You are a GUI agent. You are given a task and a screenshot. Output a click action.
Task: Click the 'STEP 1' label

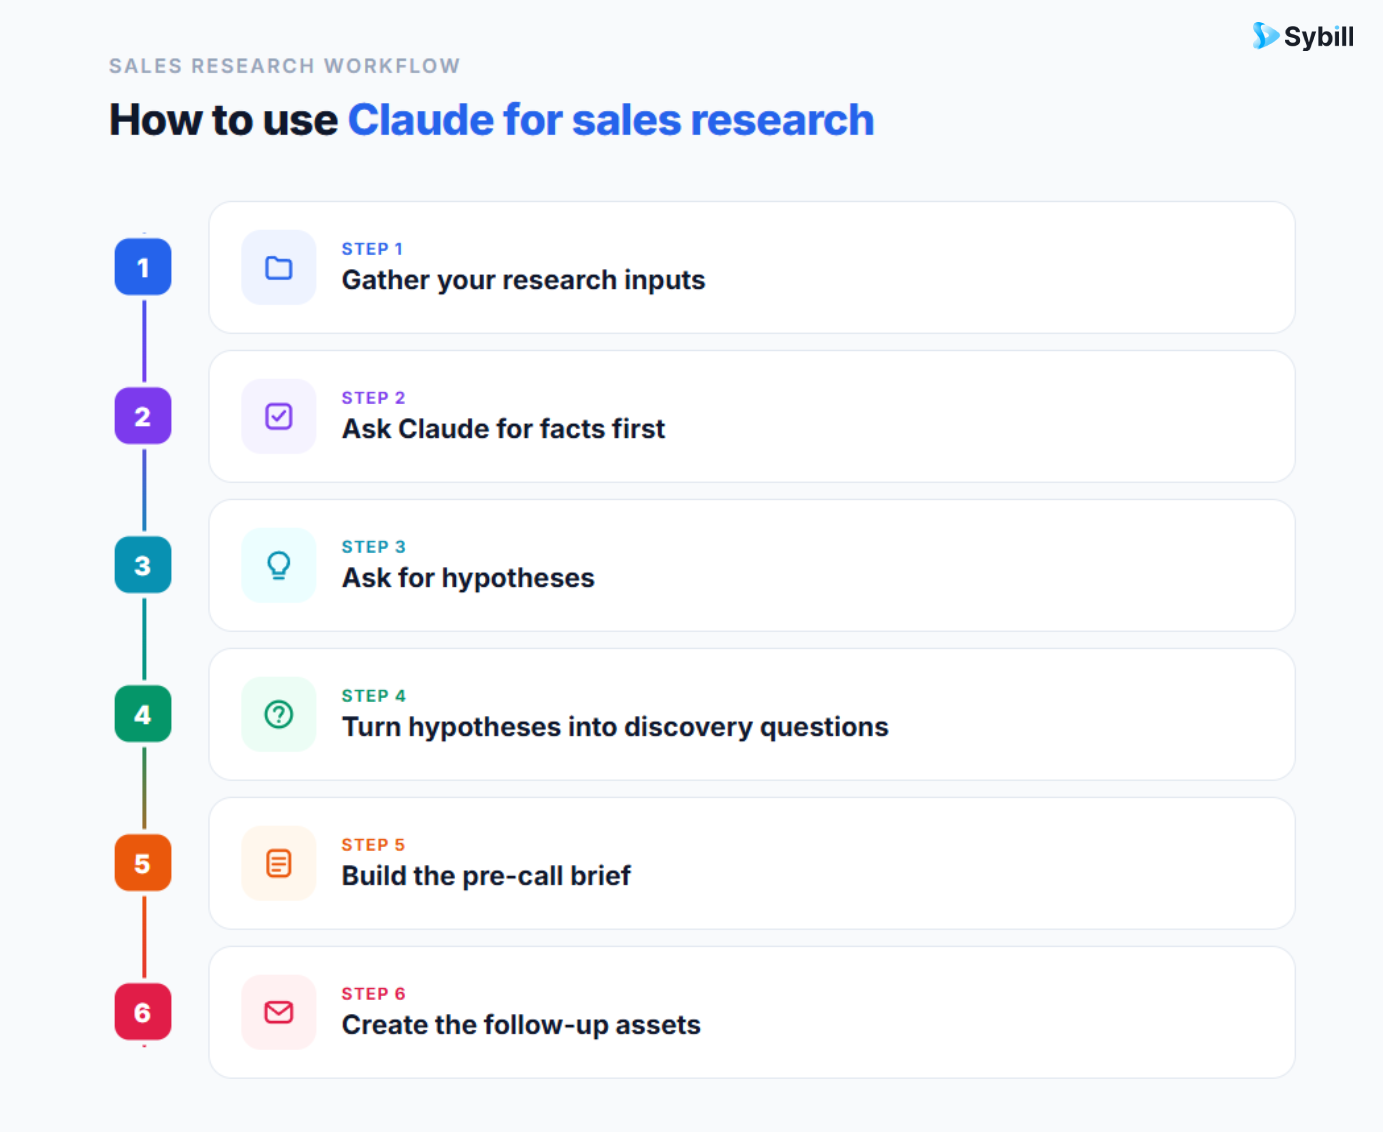pyautogui.click(x=372, y=249)
